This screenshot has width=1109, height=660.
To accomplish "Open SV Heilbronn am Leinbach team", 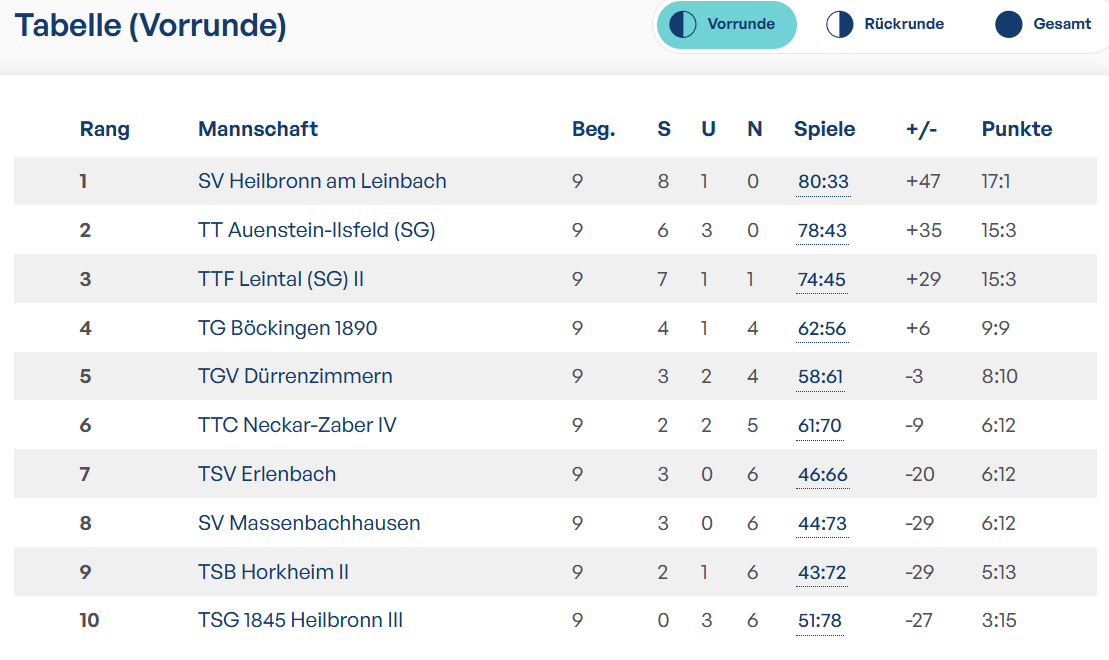I will [x=322, y=181].
